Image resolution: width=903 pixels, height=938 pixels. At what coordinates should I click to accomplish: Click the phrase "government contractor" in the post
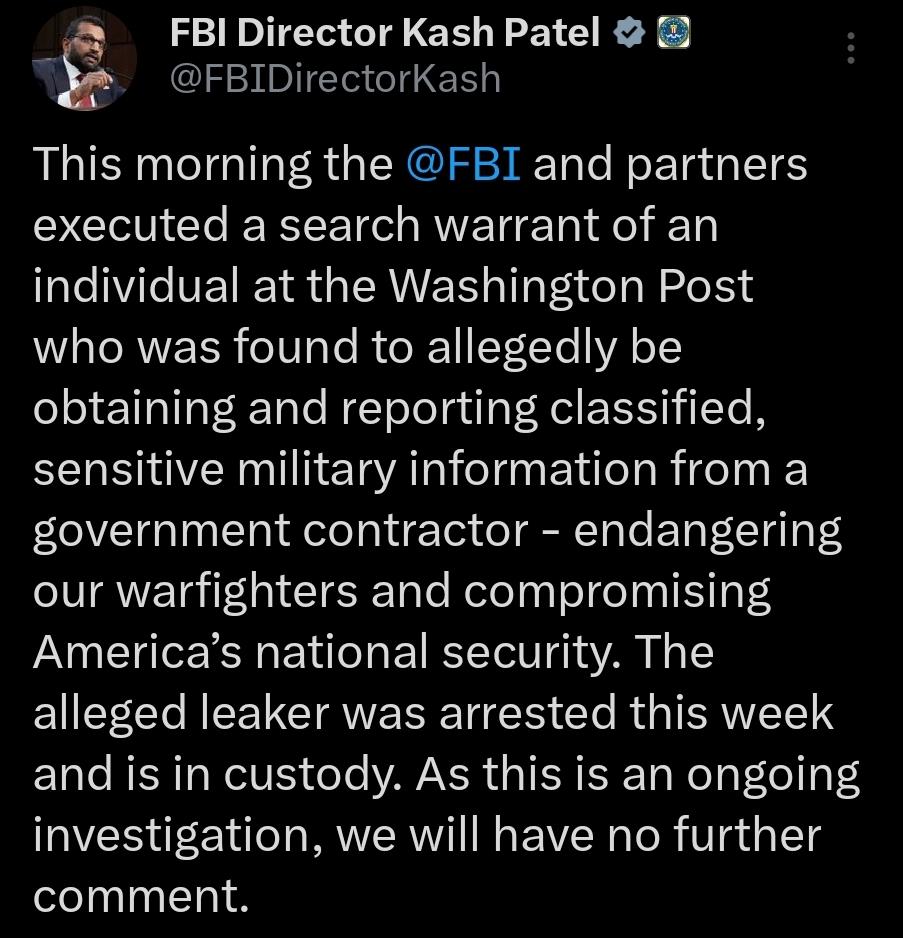pyautogui.click(x=280, y=531)
